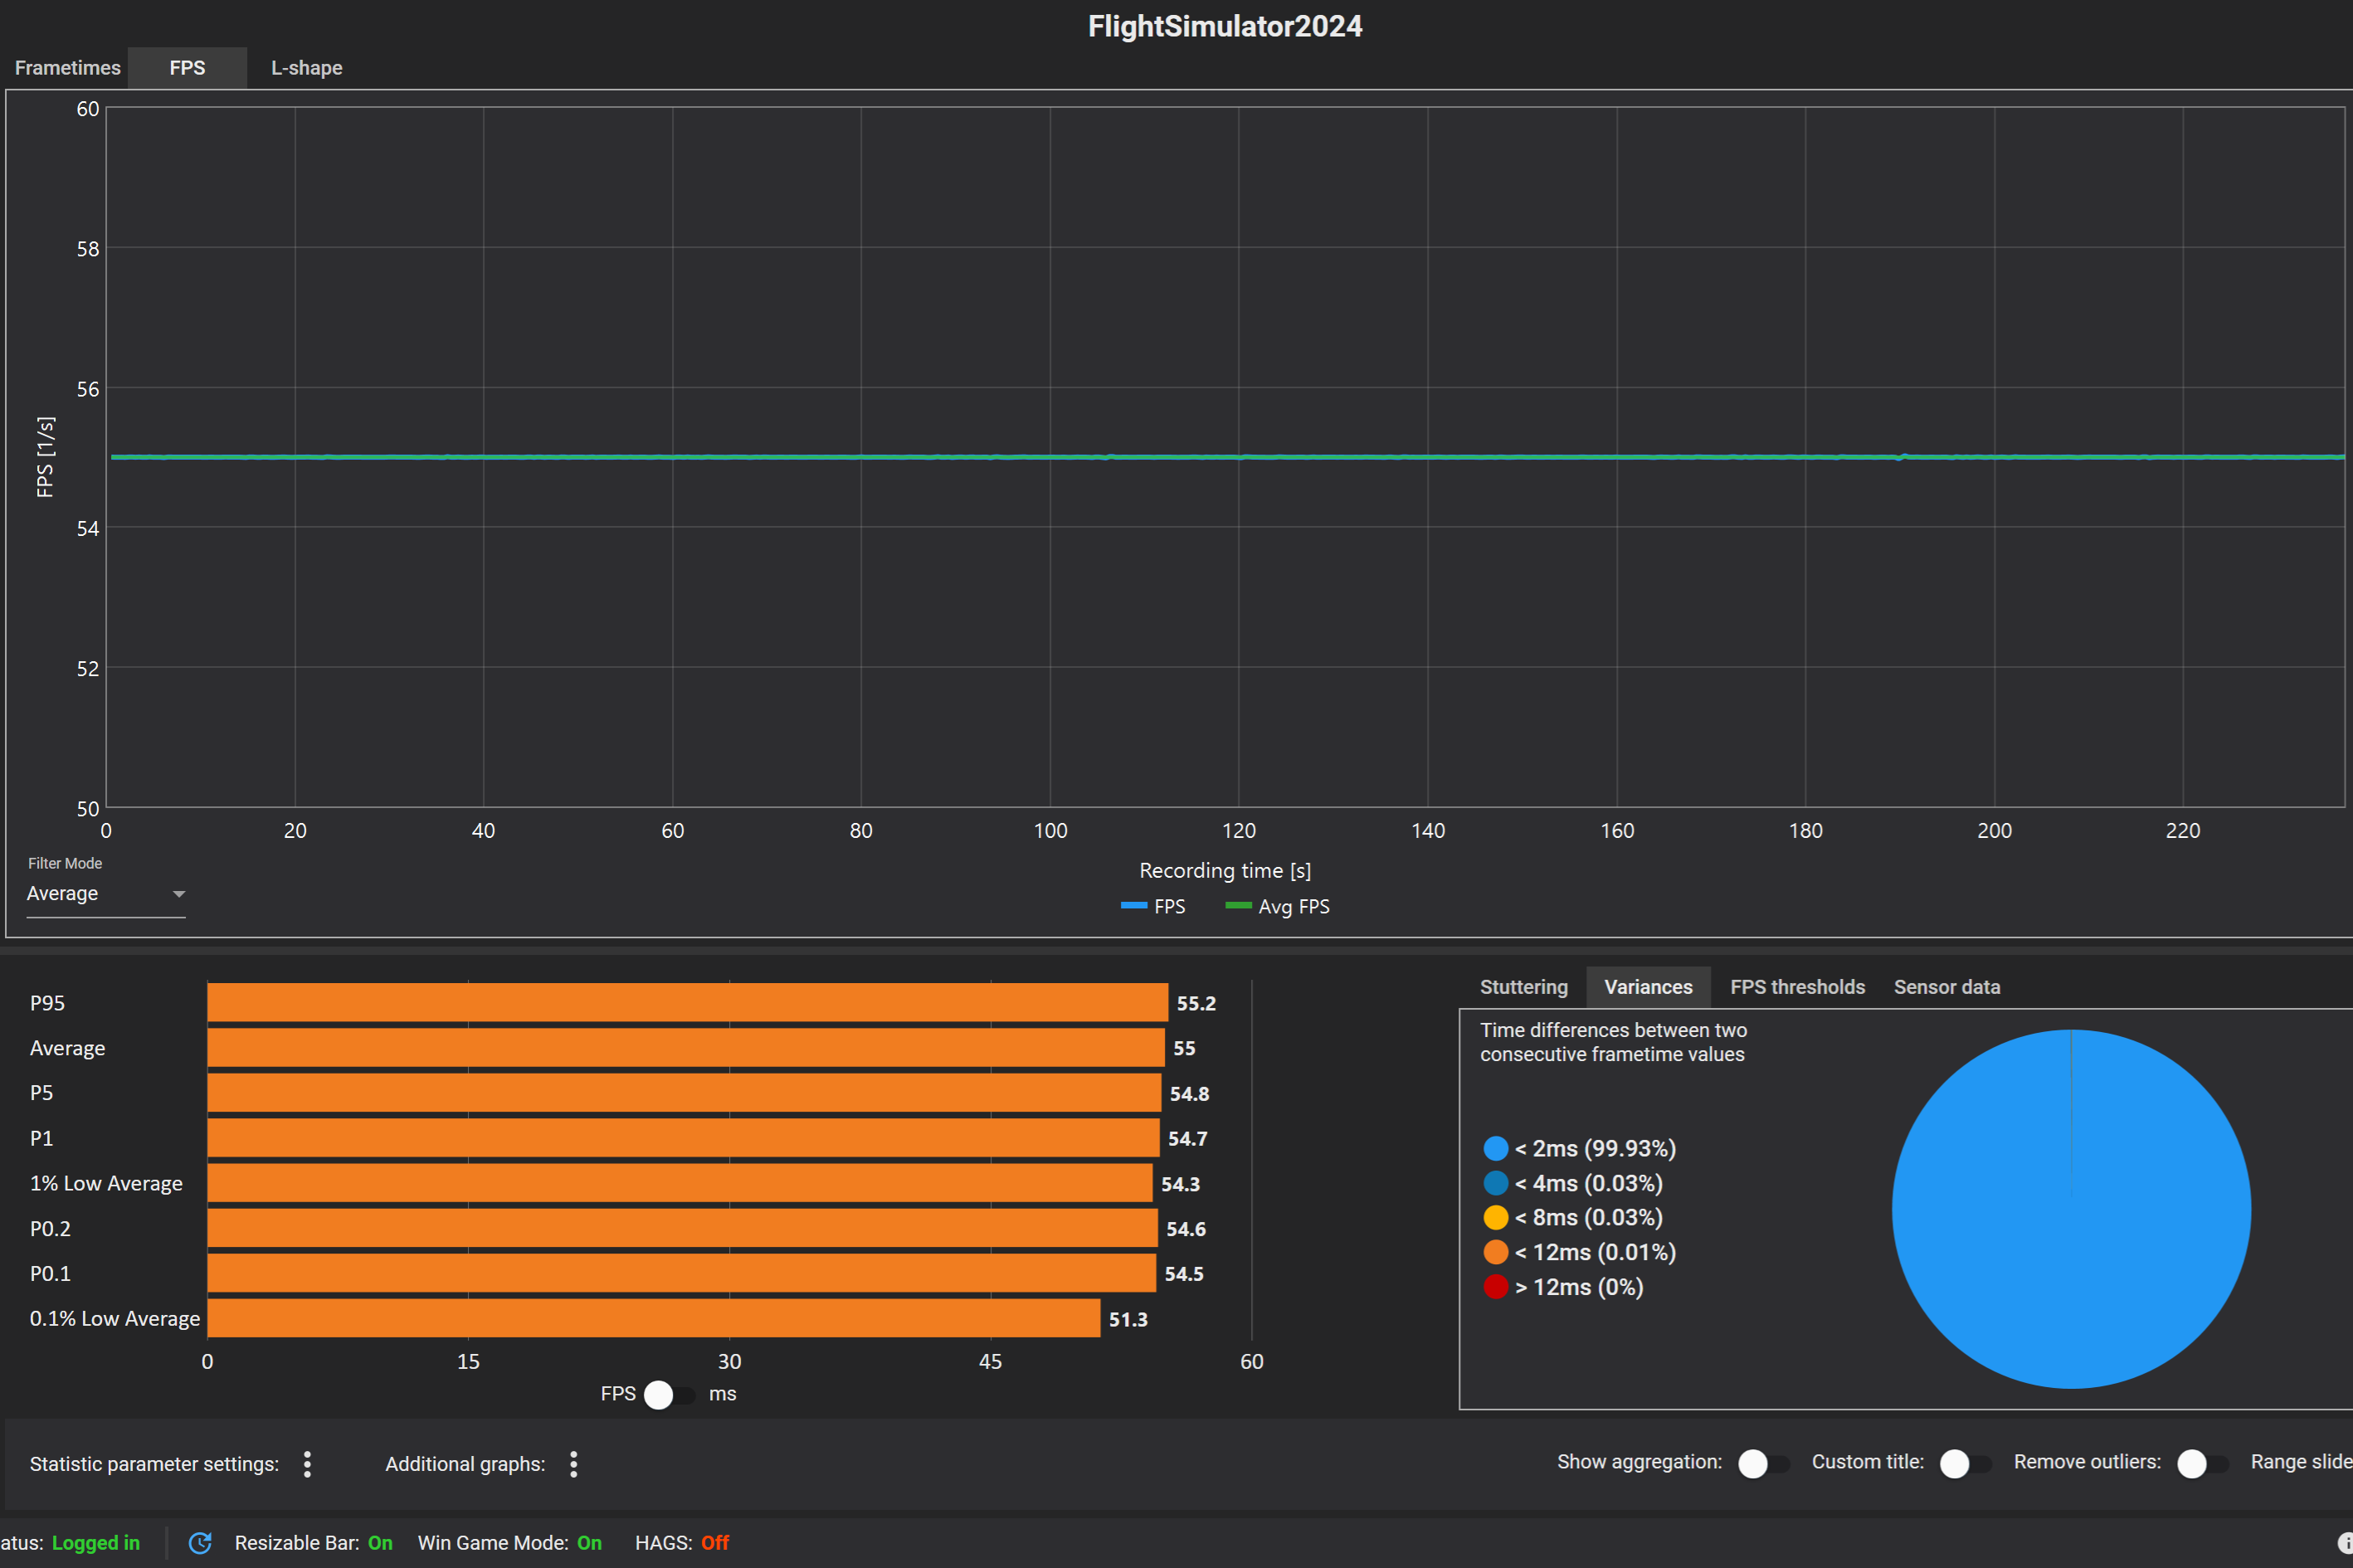Click the P1 orange bar
Image resolution: width=2353 pixels, height=1568 pixels.
[683, 1138]
